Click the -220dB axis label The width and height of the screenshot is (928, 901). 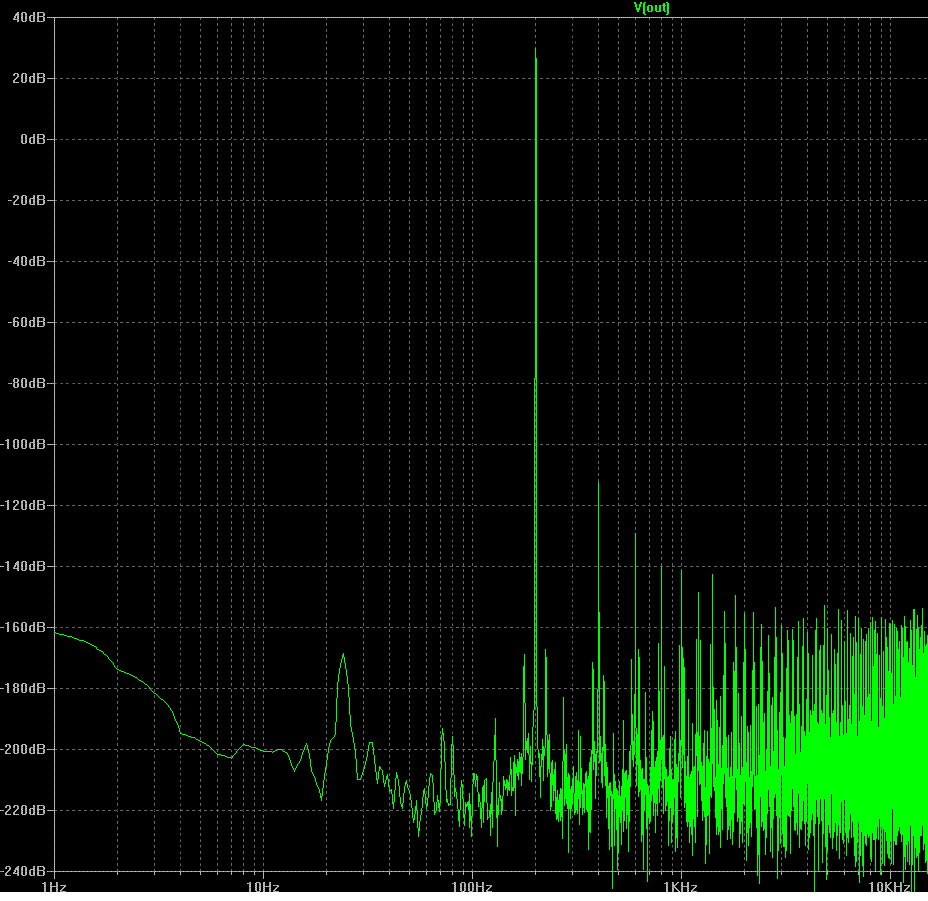(23, 810)
